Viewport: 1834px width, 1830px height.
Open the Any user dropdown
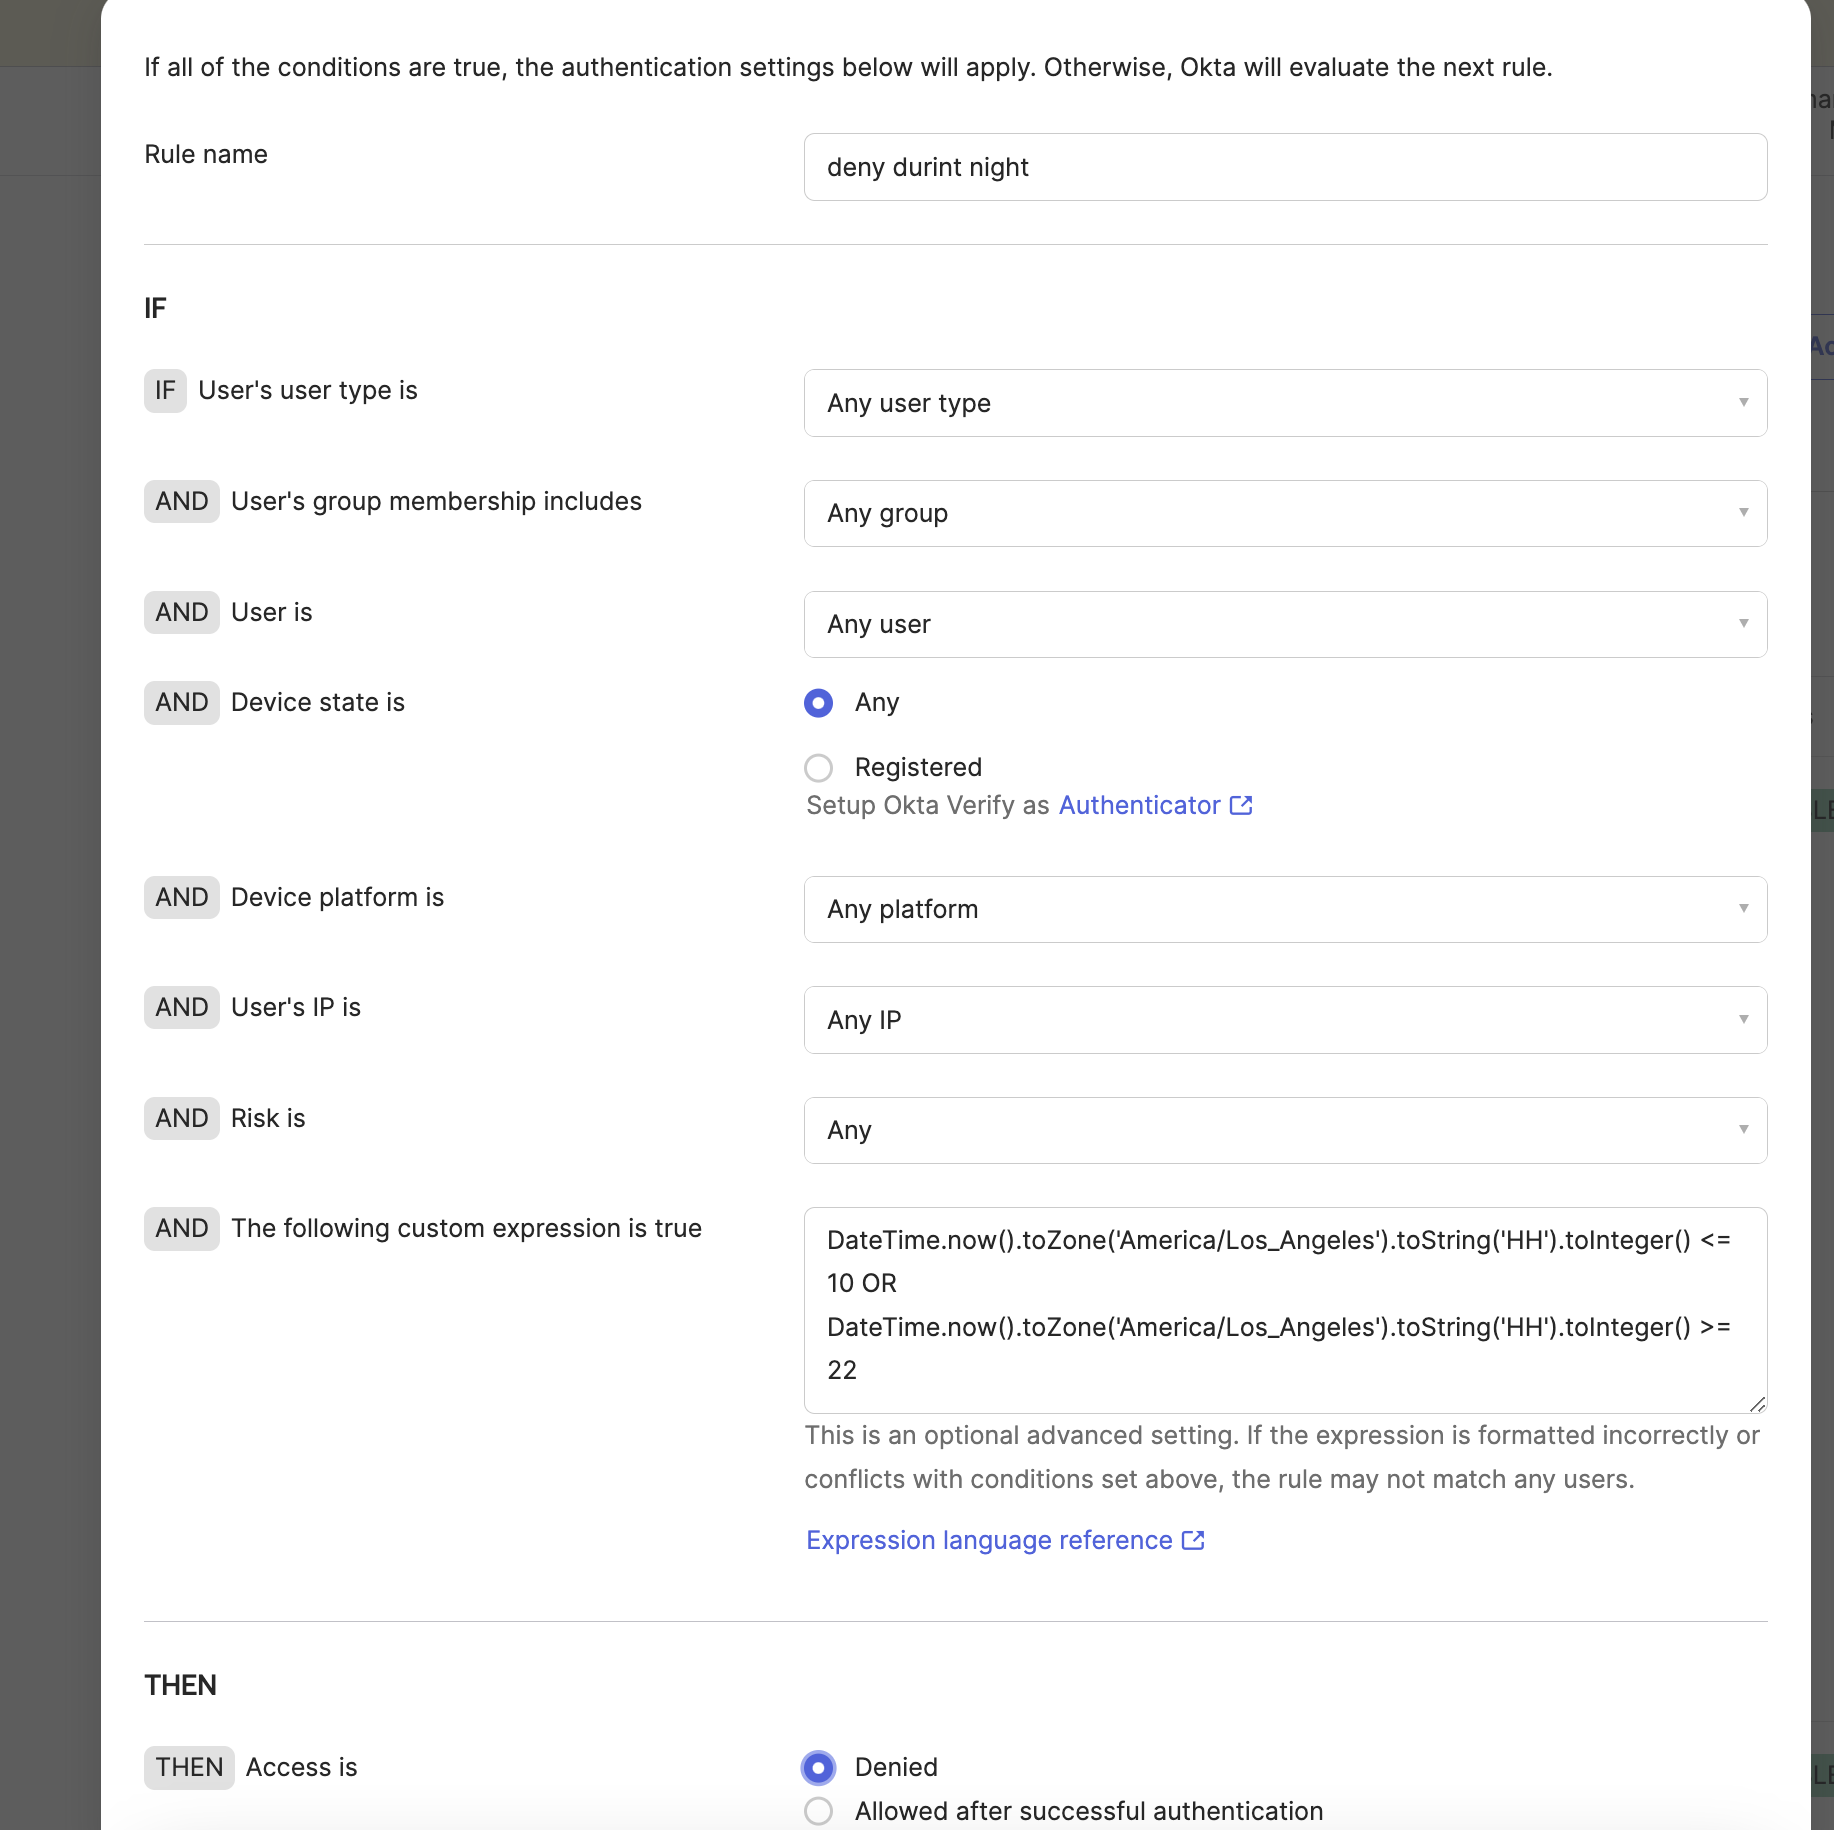tap(1284, 624)
